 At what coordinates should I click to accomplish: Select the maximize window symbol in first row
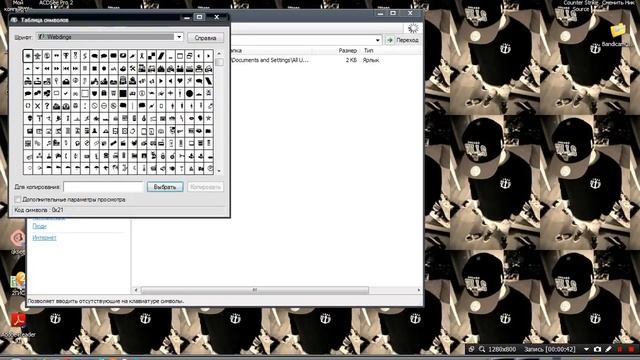(x=180, y=56)
